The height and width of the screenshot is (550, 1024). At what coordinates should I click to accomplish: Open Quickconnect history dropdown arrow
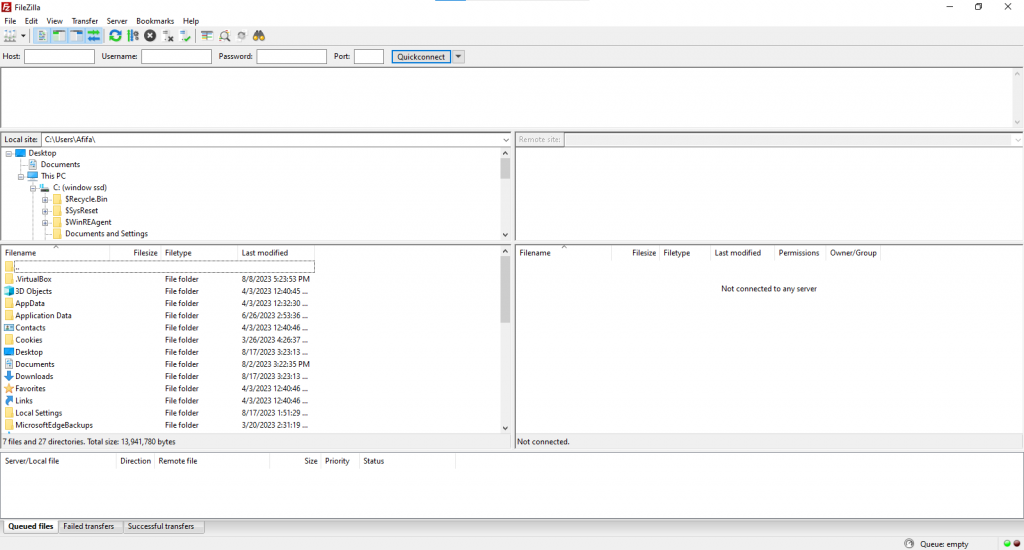[x=458, y=57]
